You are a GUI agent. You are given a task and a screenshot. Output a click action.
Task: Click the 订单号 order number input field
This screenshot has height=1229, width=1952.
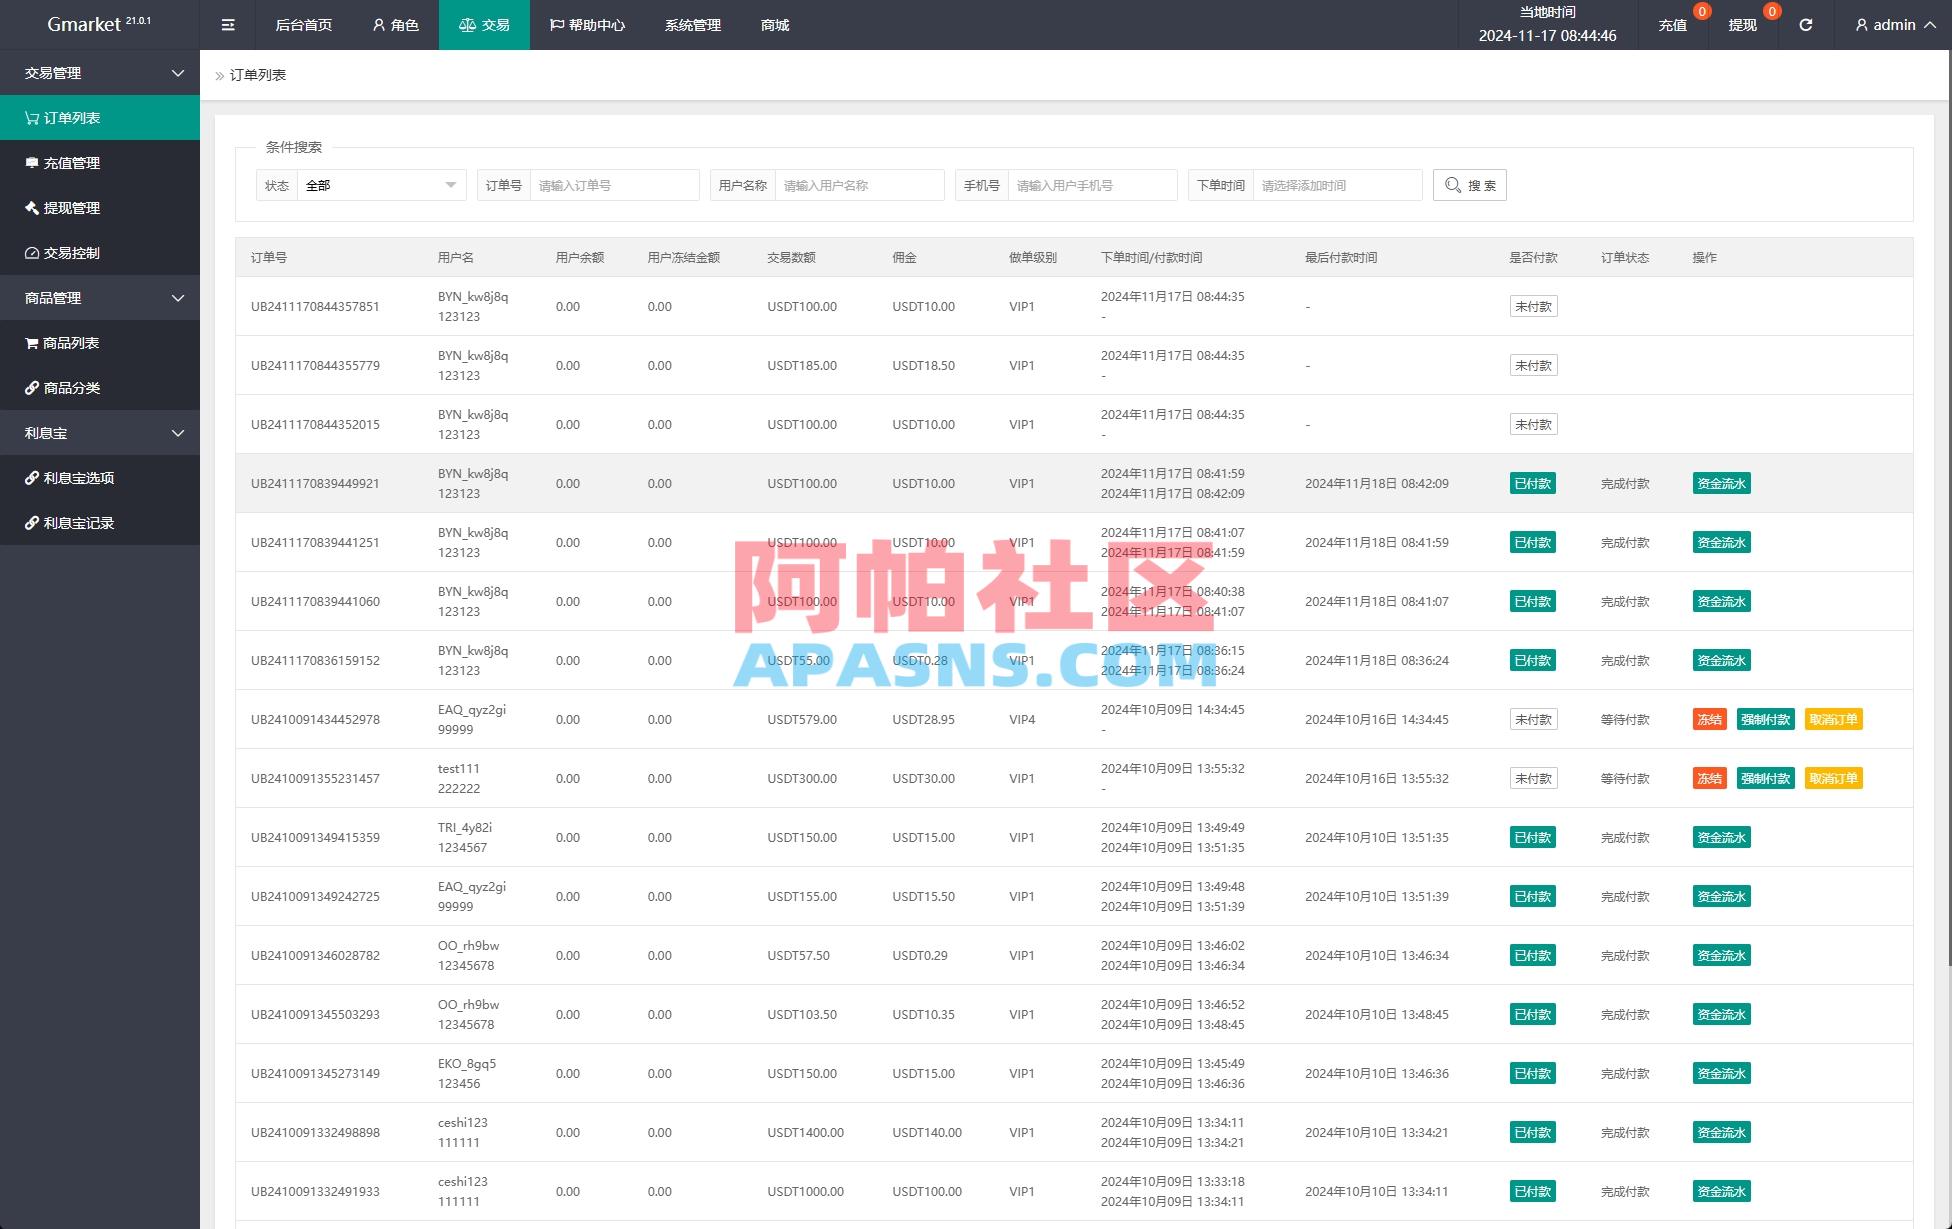[x=614, y=184]
